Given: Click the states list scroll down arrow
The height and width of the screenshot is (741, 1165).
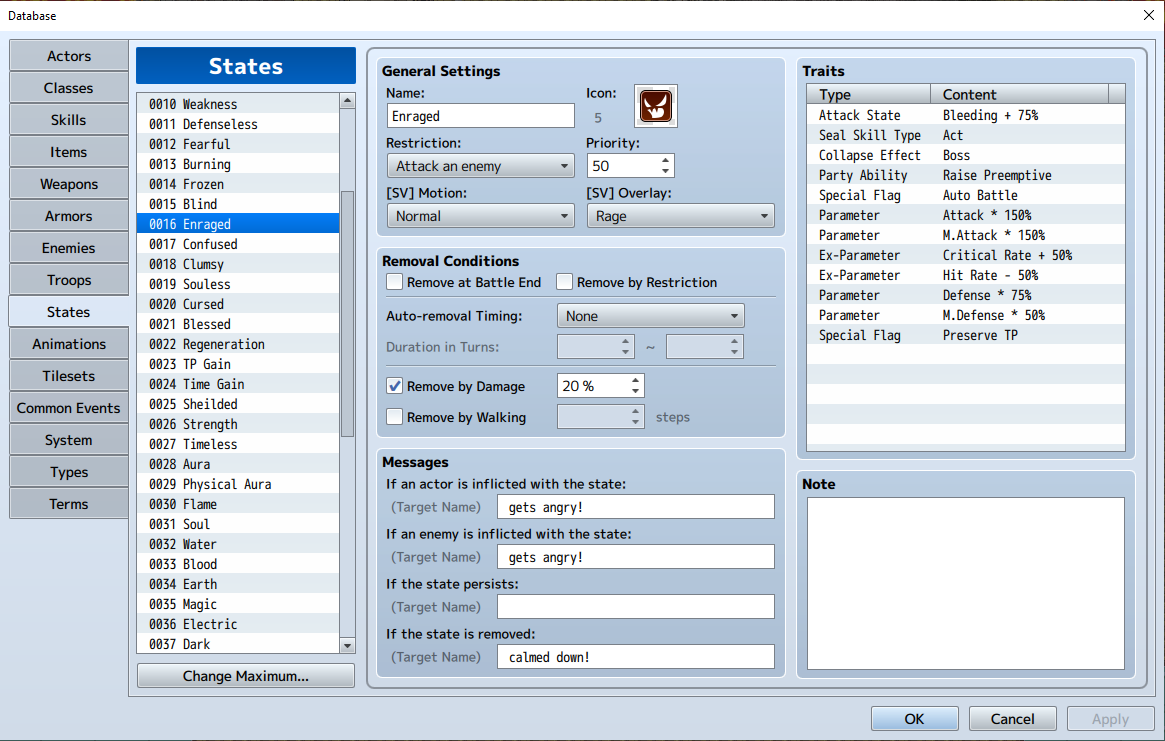Looking at the screenshot, I should (347, 645).
